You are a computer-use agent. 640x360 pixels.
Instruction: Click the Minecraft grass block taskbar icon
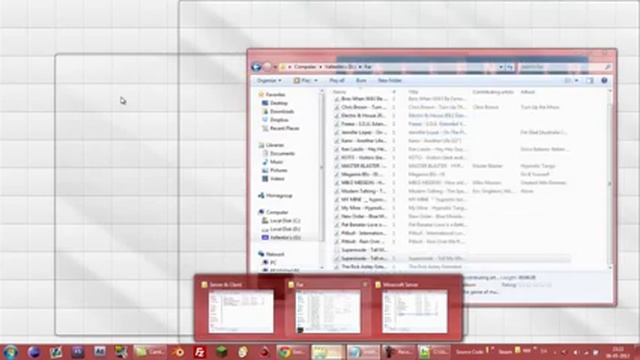click(x=221, y=352)
